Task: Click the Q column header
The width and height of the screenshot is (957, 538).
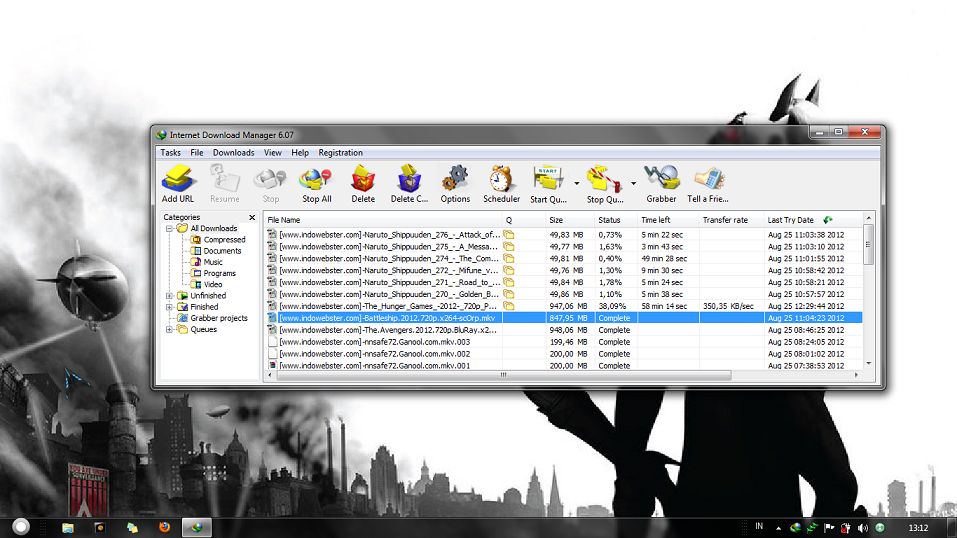Action: pyautogui.click(x=523, y=220)
